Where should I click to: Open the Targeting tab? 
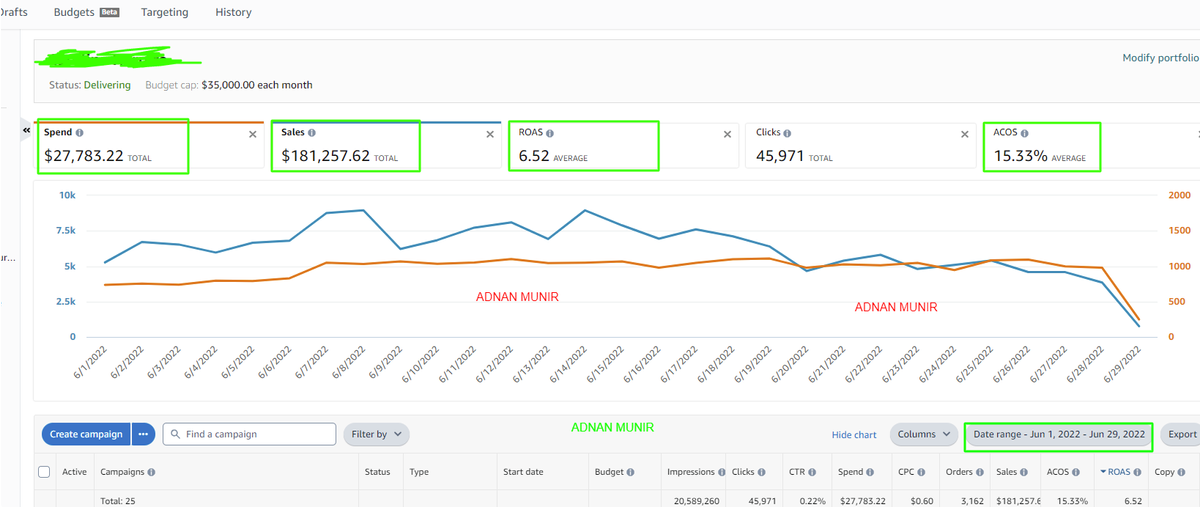[164, 13]
